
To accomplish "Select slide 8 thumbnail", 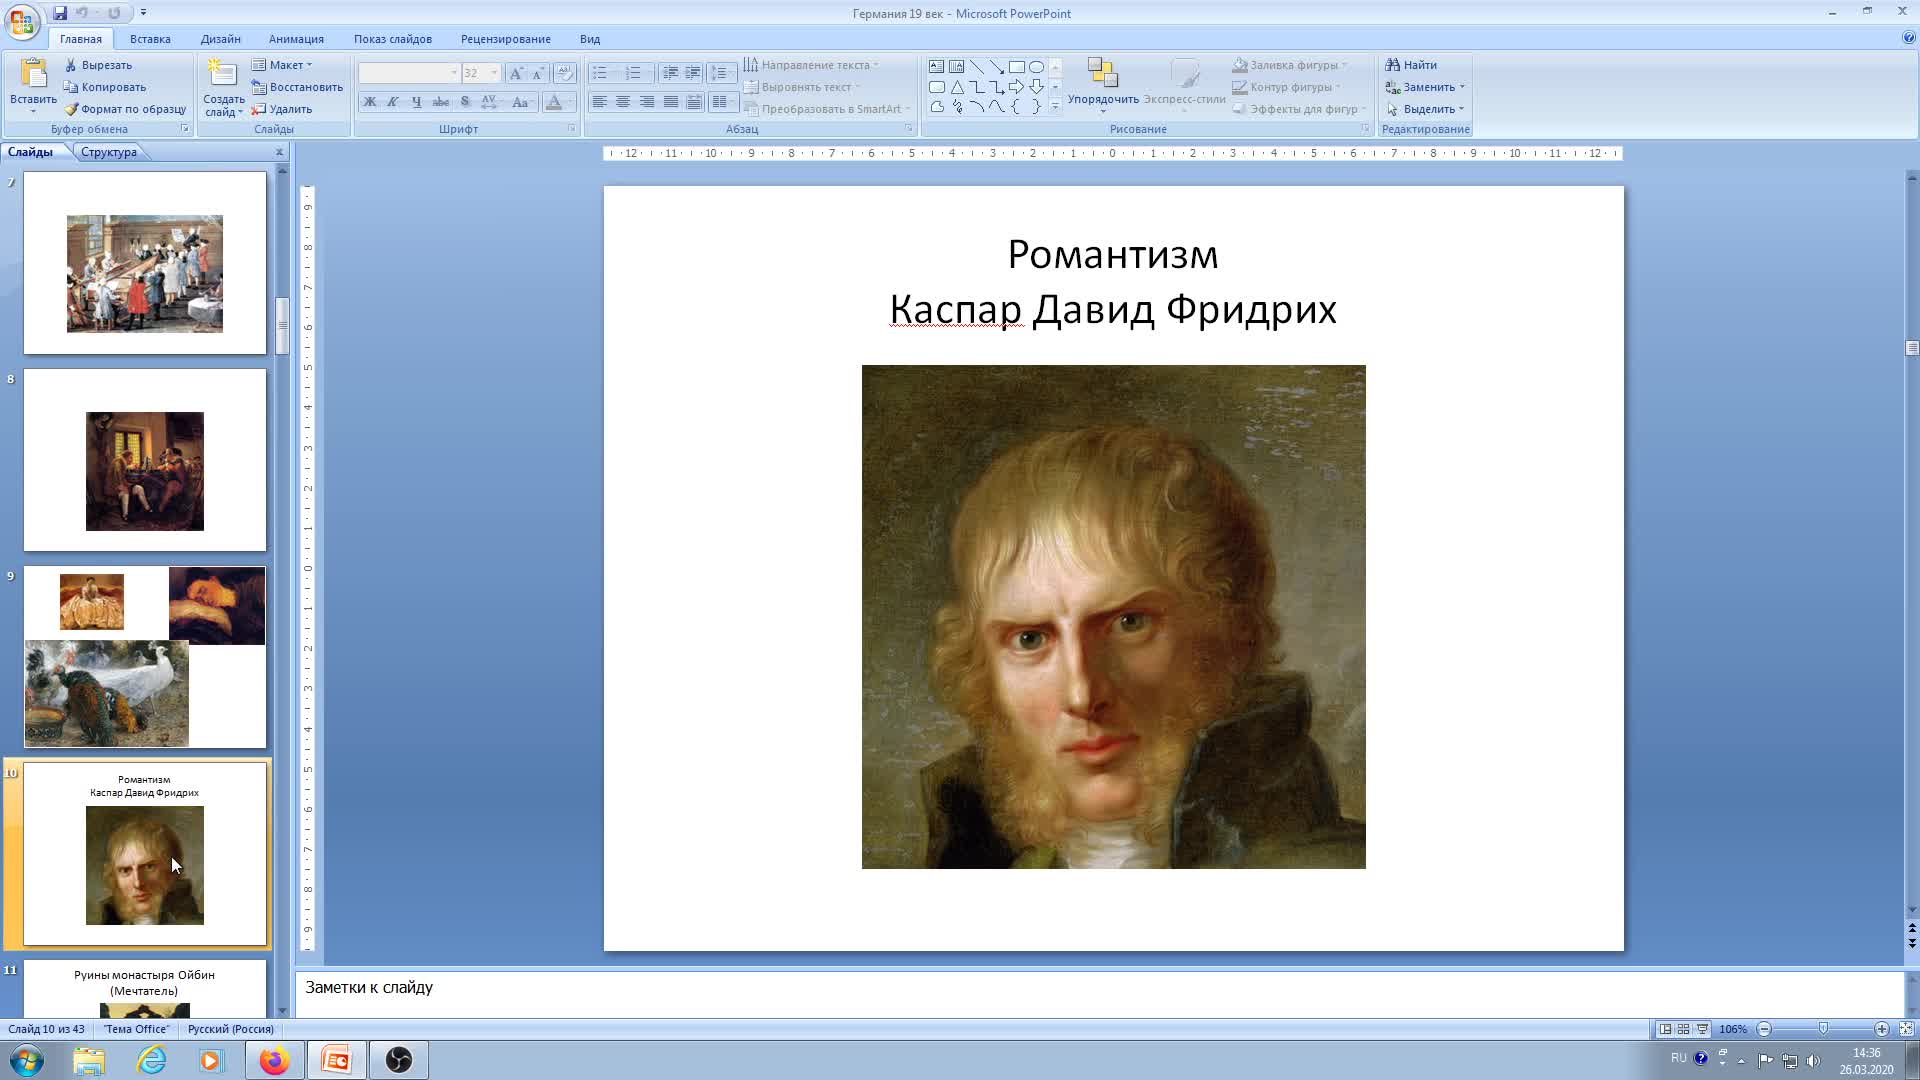I will click(x=145, y=460).
